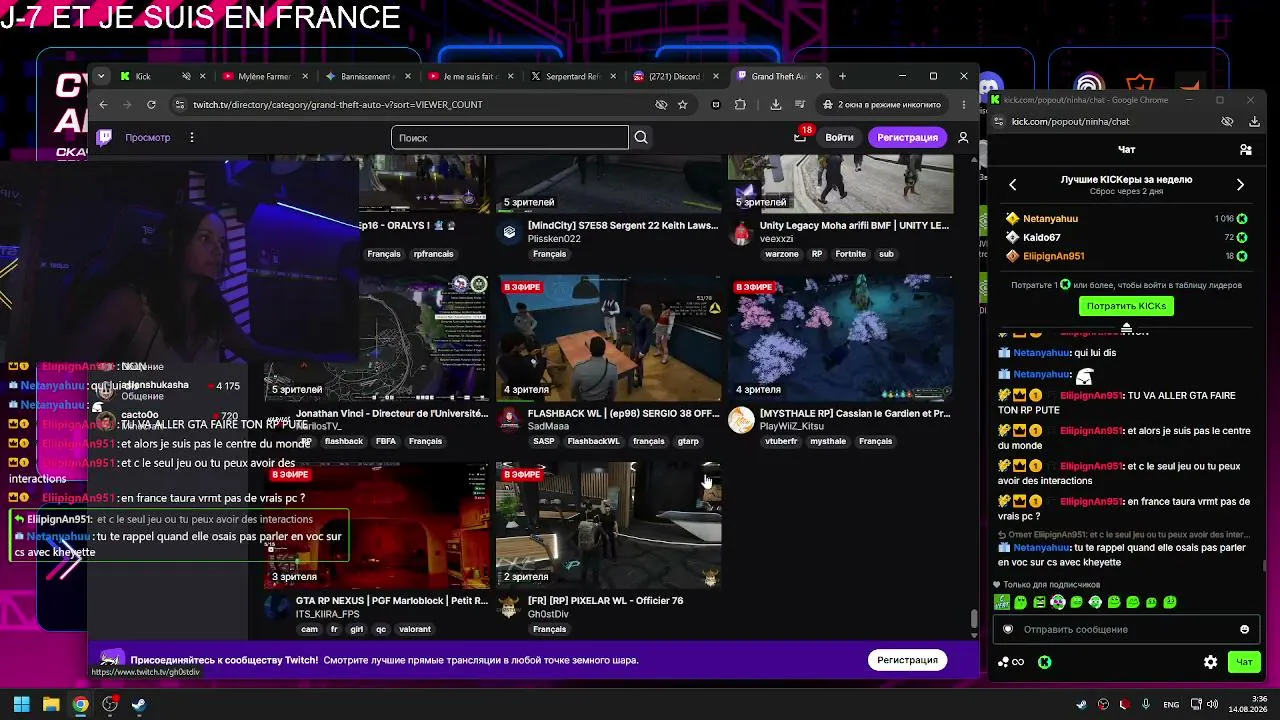1280x720 pixels.
Task: Open the incognito windows indicator
Action: click(881, 104)
